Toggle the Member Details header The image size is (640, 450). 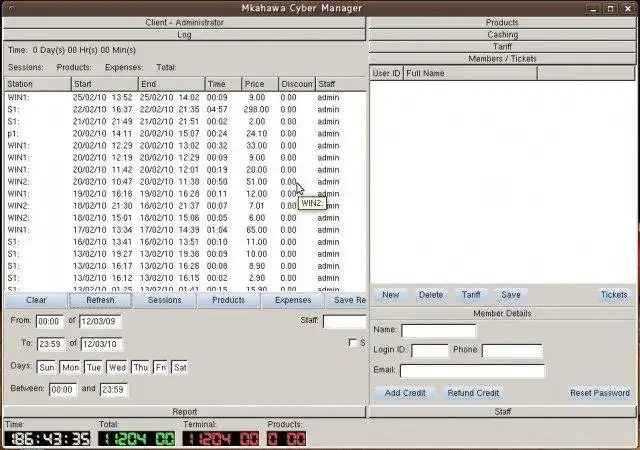coord(502,313)
